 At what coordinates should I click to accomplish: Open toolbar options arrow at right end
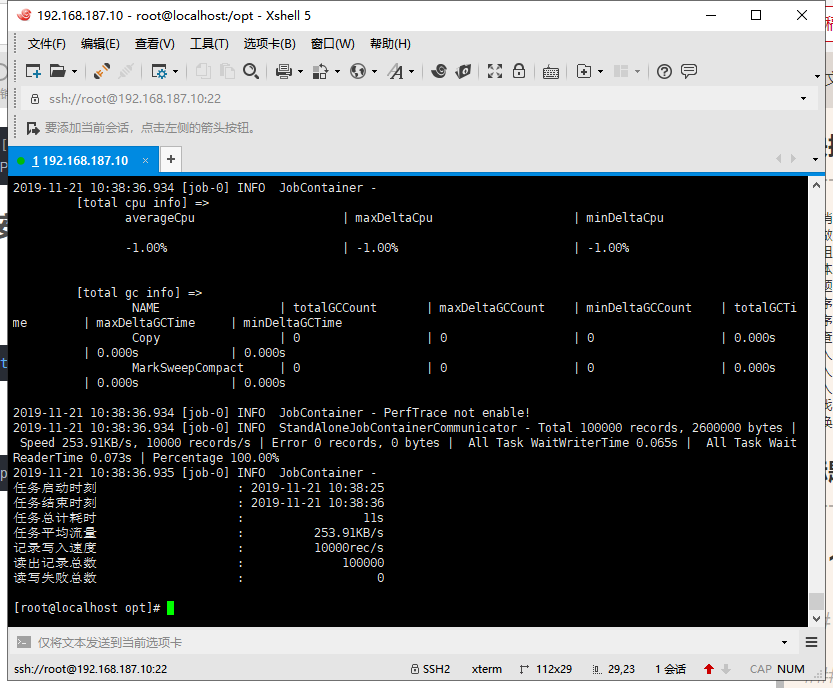pos(817,77)
